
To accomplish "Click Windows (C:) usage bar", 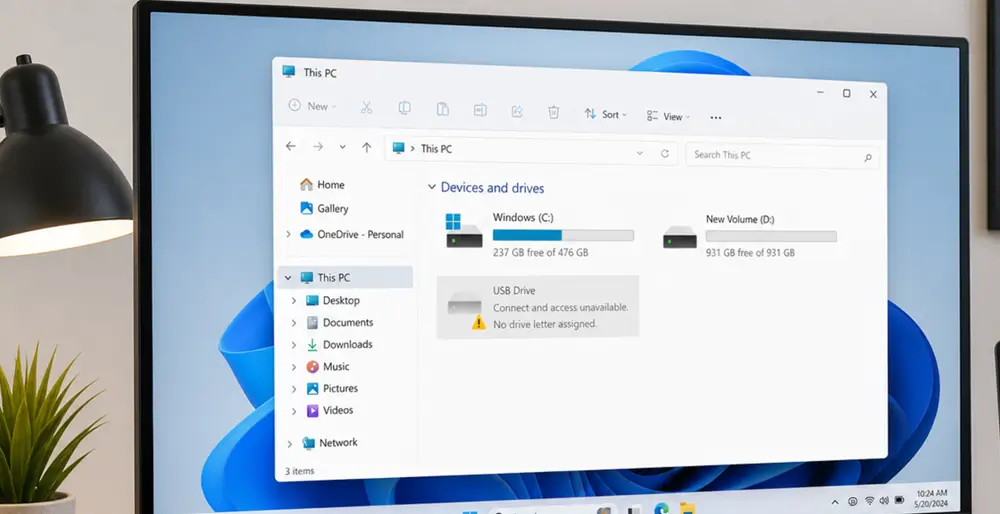I will click(x=563, y=235).
